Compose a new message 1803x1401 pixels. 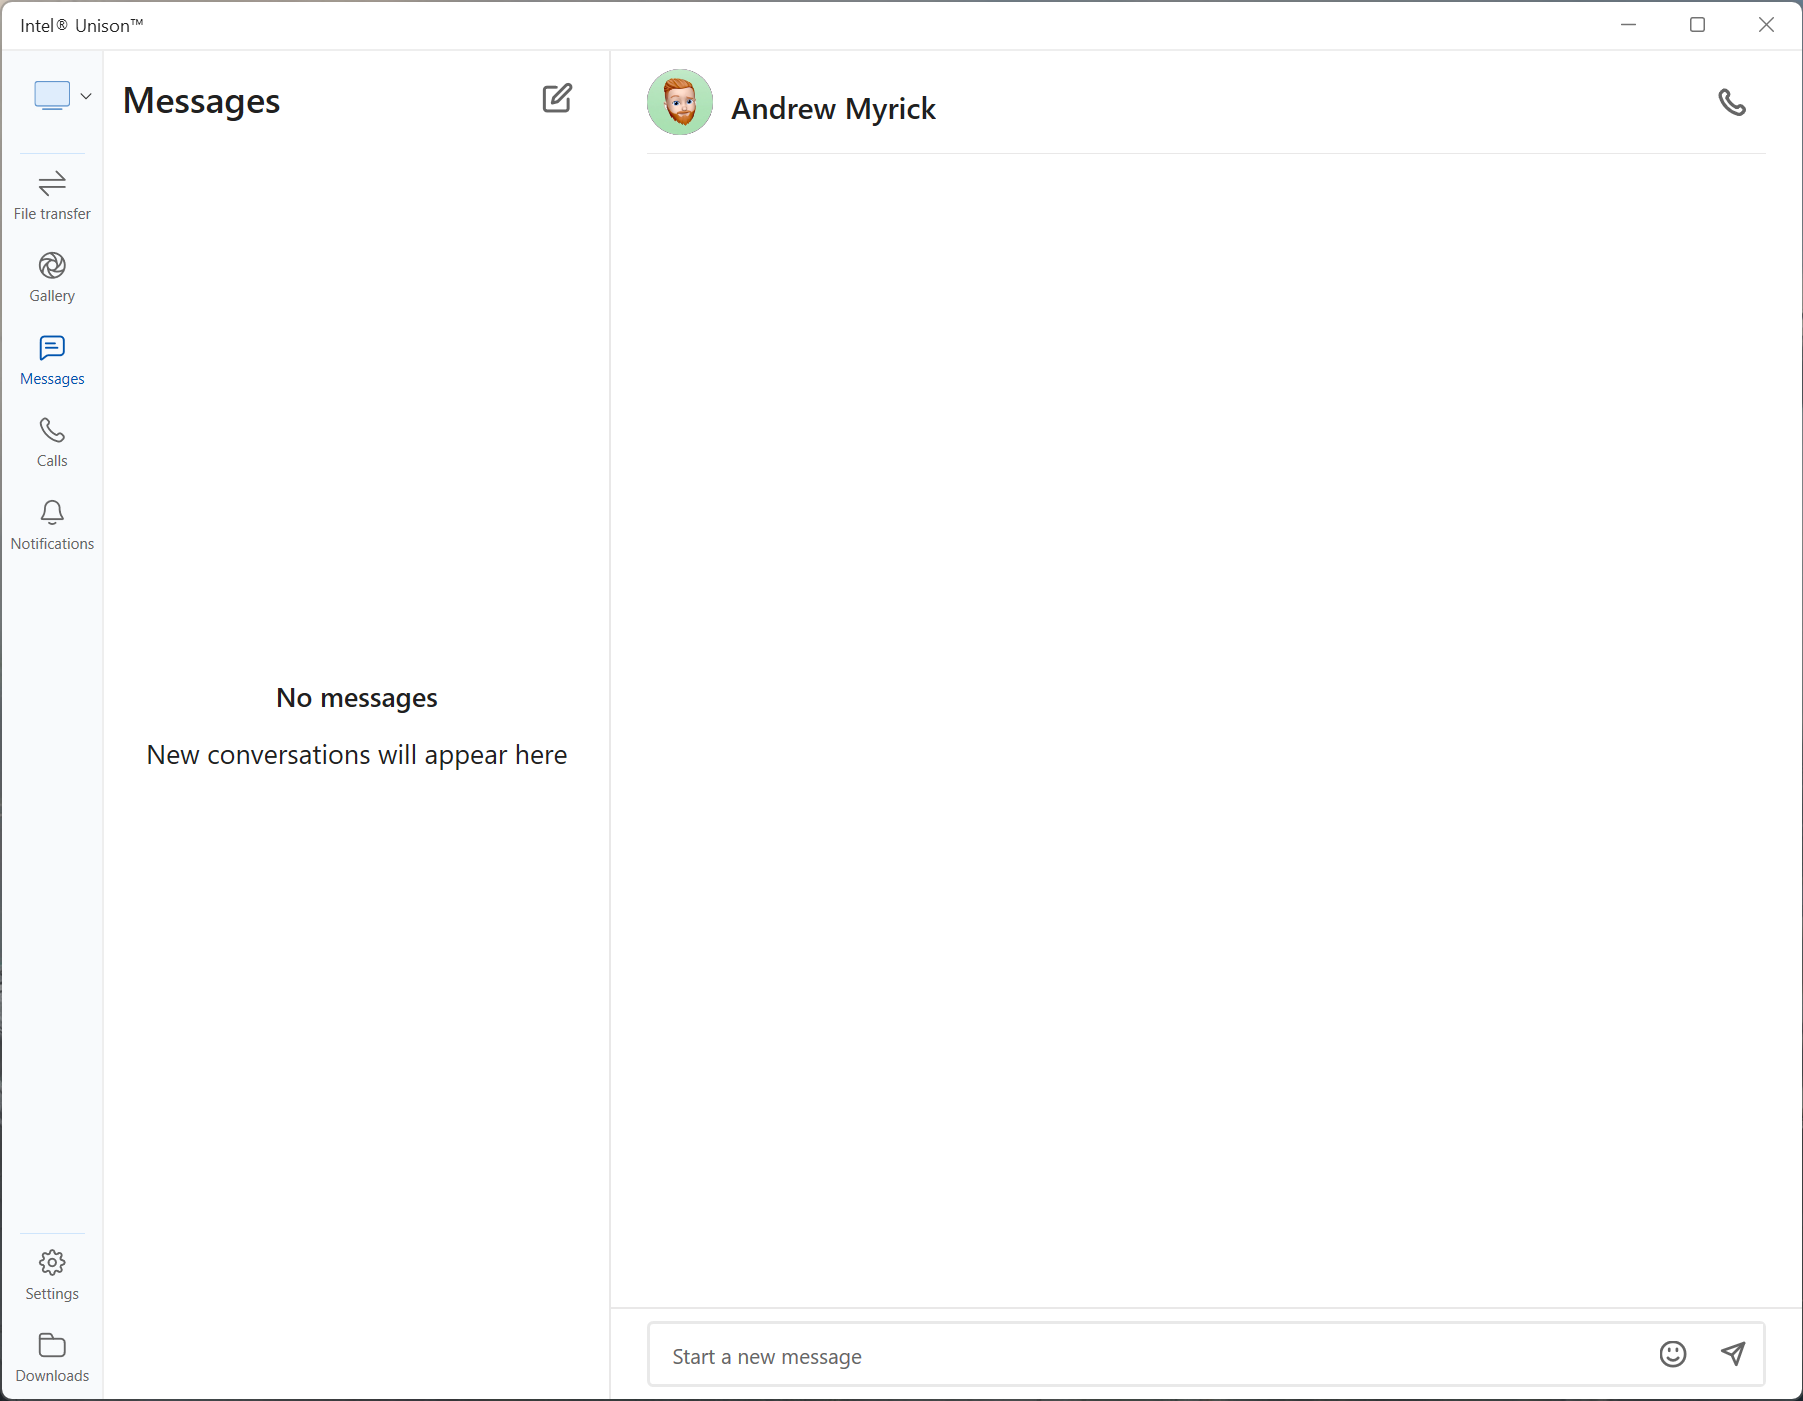557,98
